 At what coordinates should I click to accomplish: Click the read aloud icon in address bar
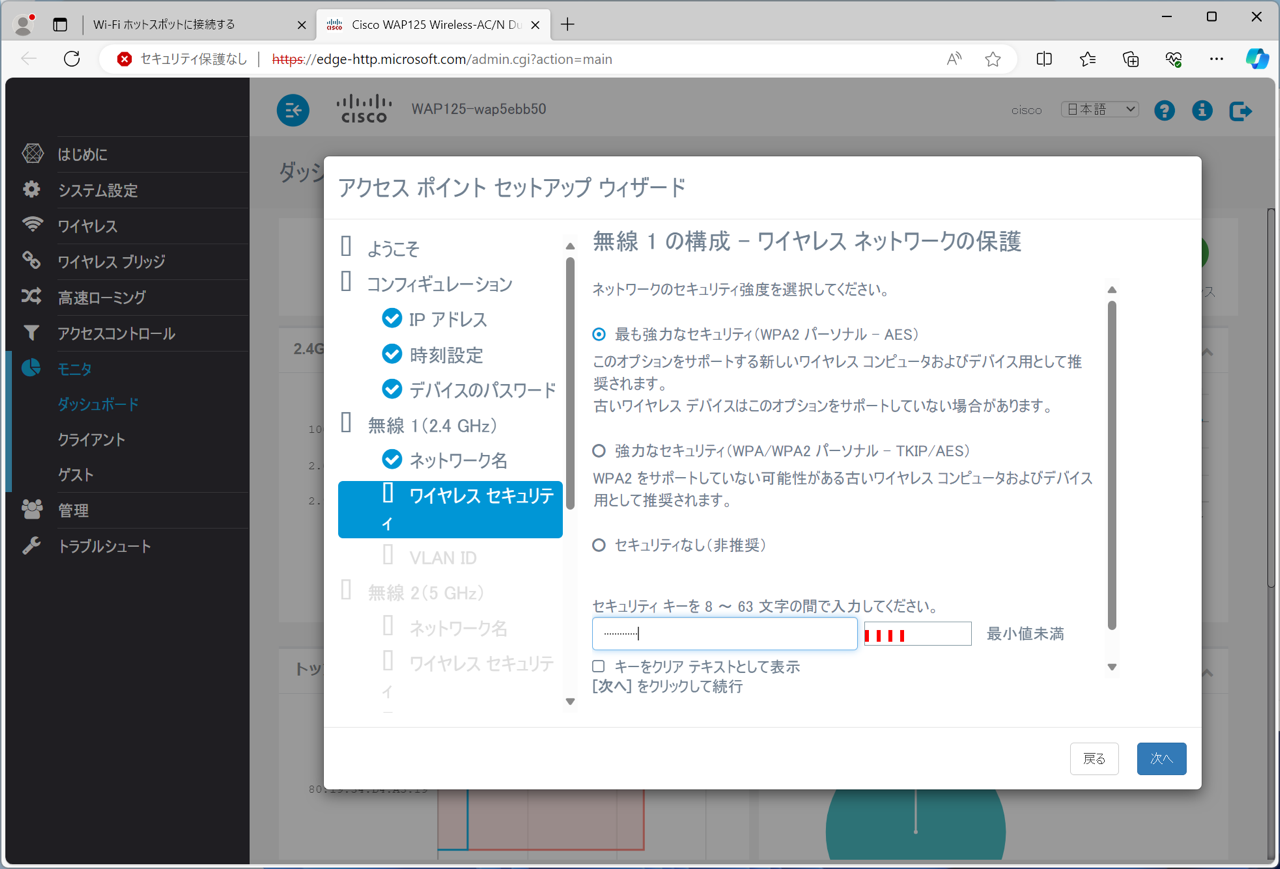(x=954, y=59)
